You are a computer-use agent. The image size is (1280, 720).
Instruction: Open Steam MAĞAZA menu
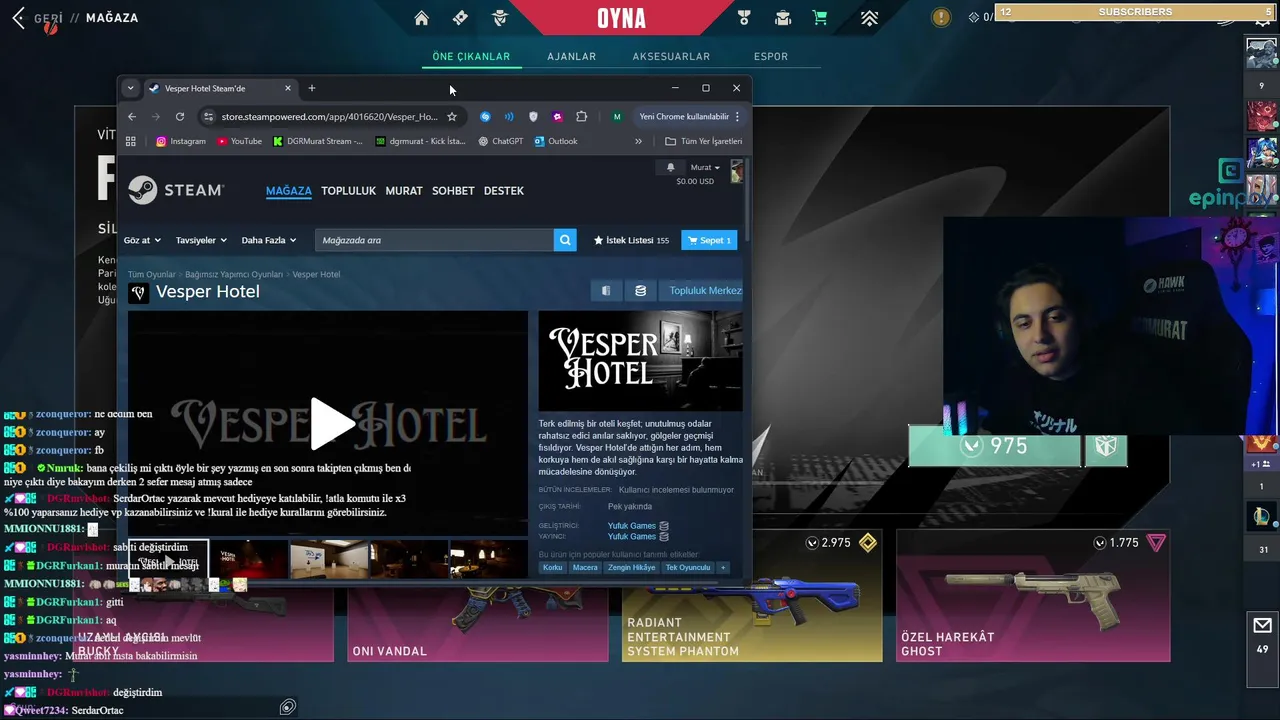tap(289, 191)
